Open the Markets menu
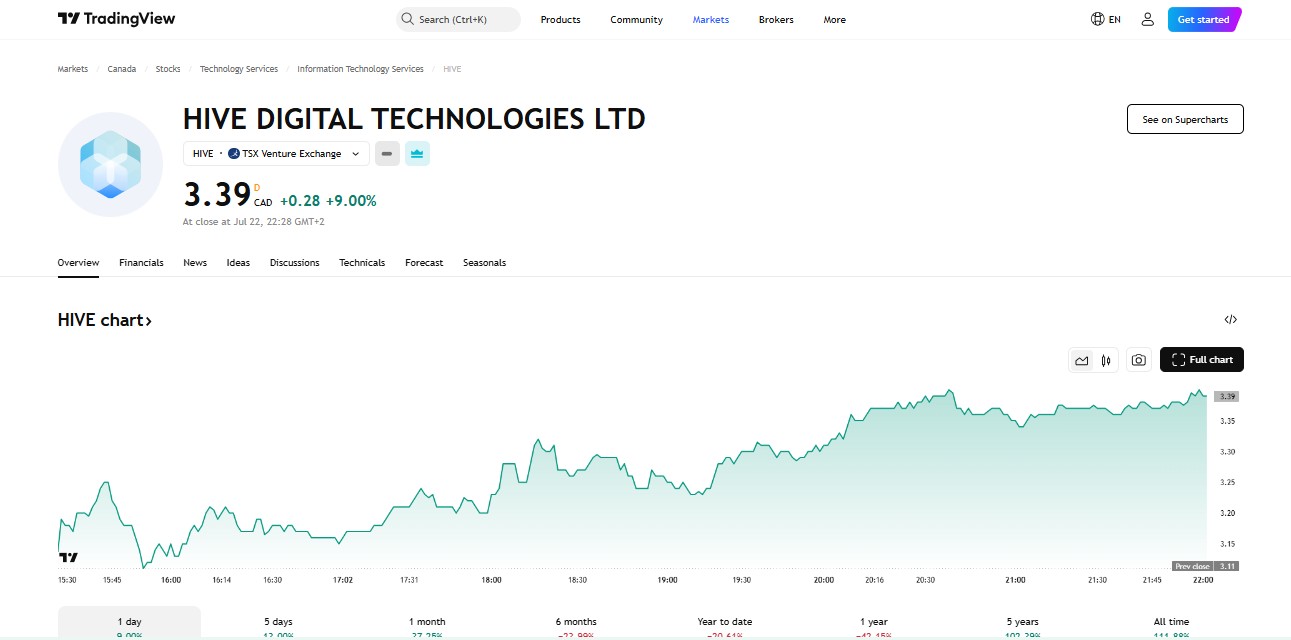Viewport: 1291px width, 640px height. pyautogui.click(x=711, y=19)
